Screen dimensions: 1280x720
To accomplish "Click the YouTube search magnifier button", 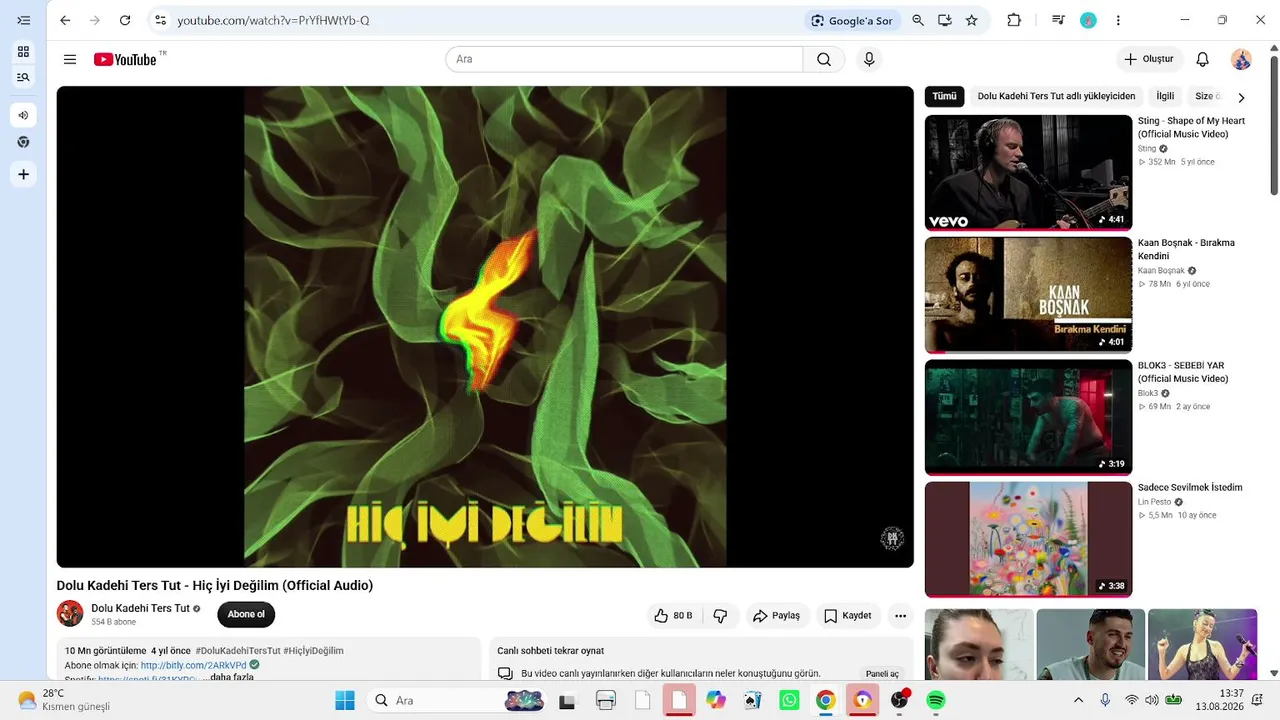I will 824,59.
